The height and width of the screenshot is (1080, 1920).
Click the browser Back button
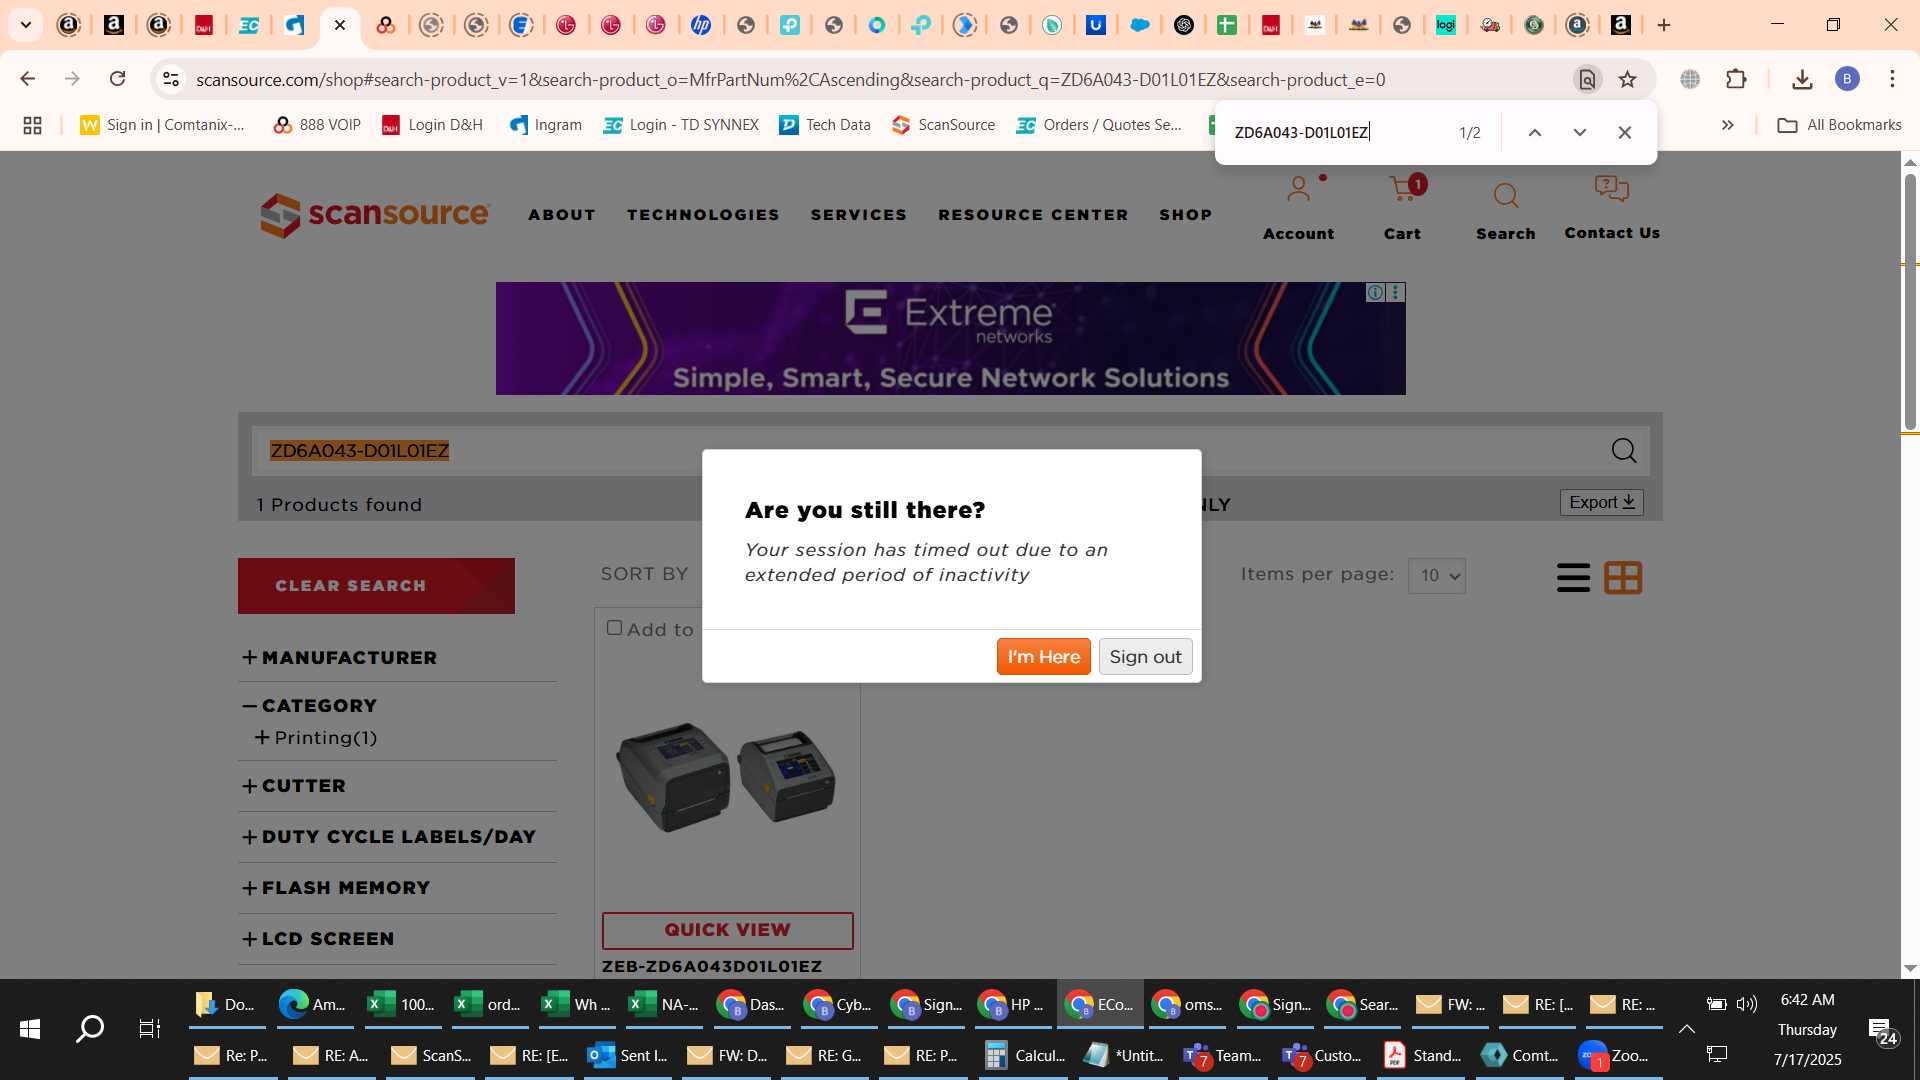[27, 79]
